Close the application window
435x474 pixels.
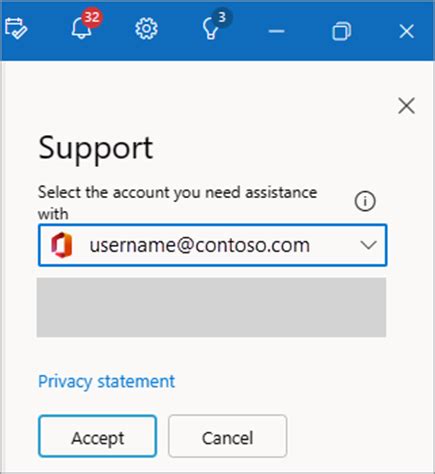click(x=406, y=31)
